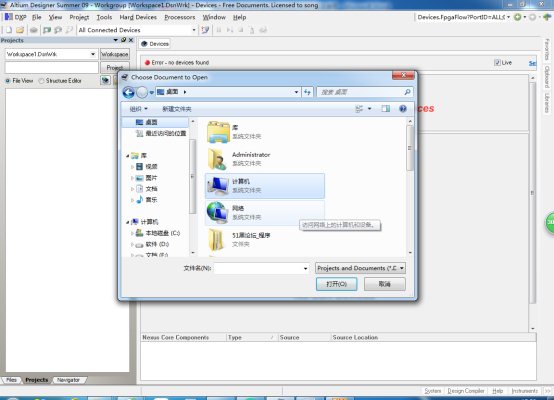Open the Tools menu
Screen dimensions: 554x400
tap(104, 17)
